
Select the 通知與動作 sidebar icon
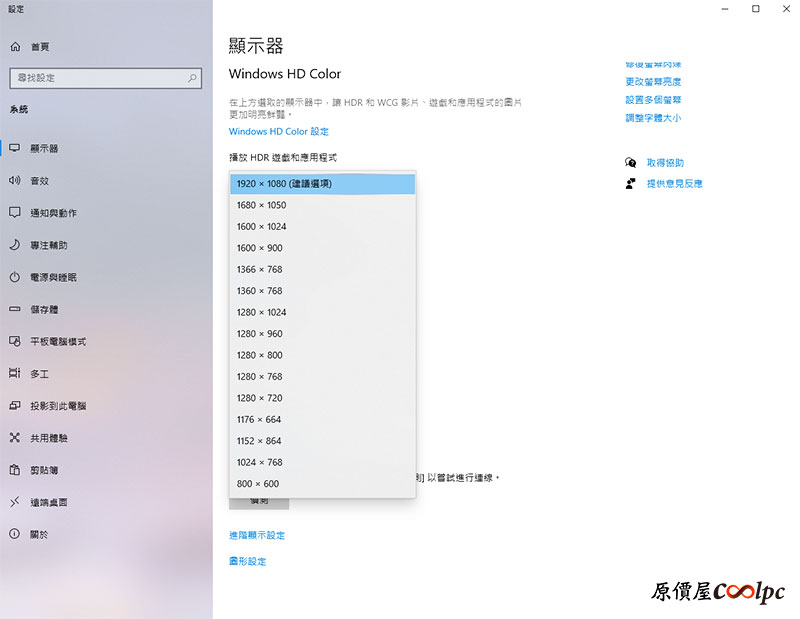tap(15, 212)
